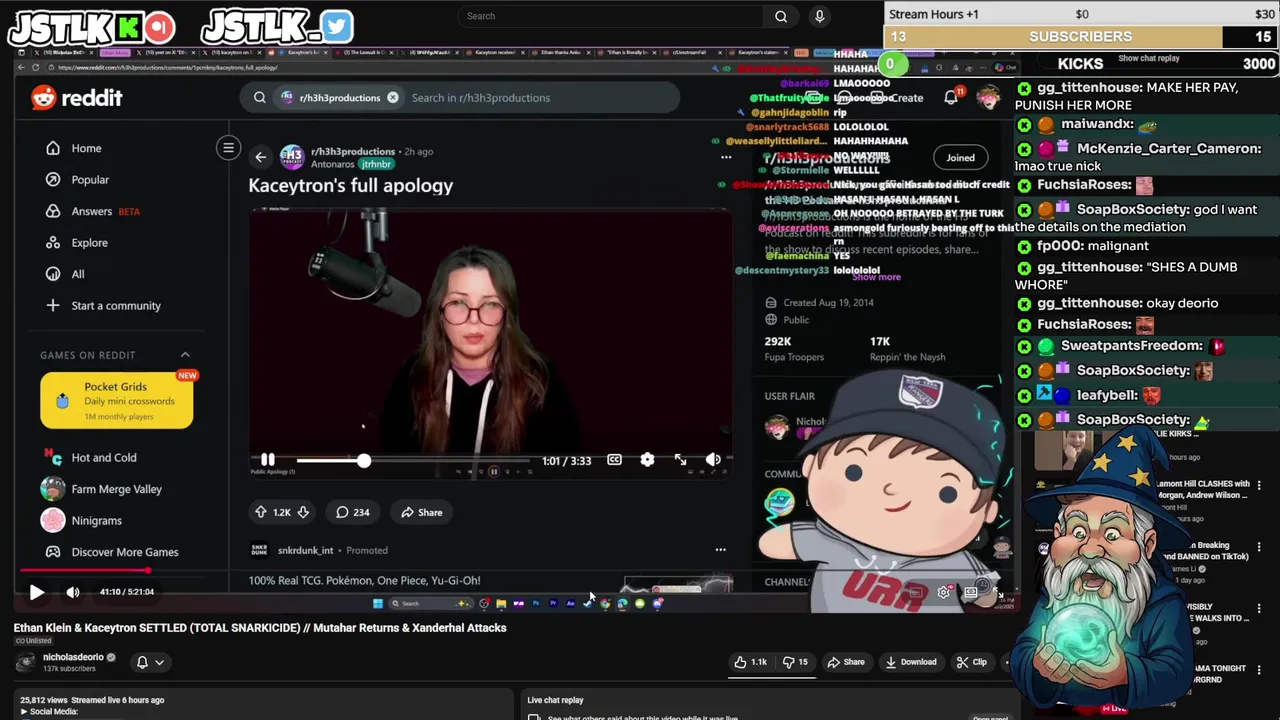Click the YouTube Share button

click(846, 662)
